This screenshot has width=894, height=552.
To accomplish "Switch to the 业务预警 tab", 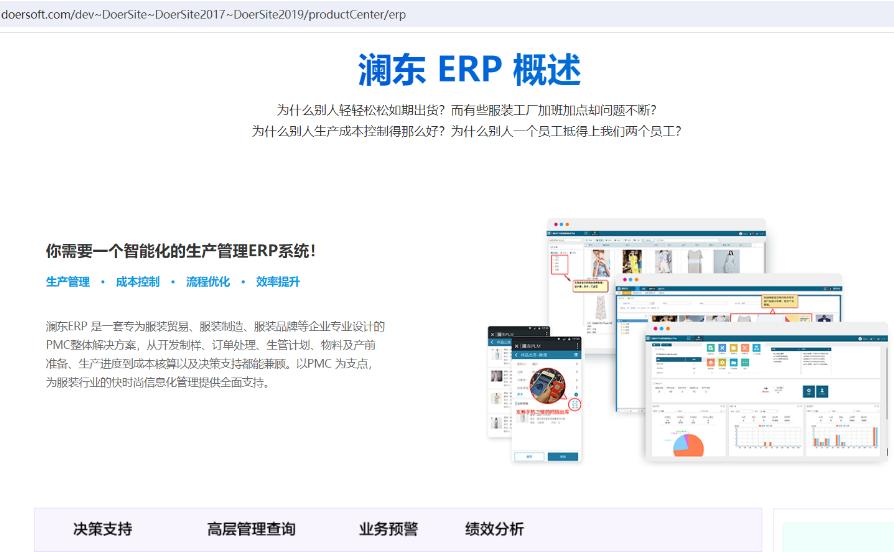I will tap(388, 529).
